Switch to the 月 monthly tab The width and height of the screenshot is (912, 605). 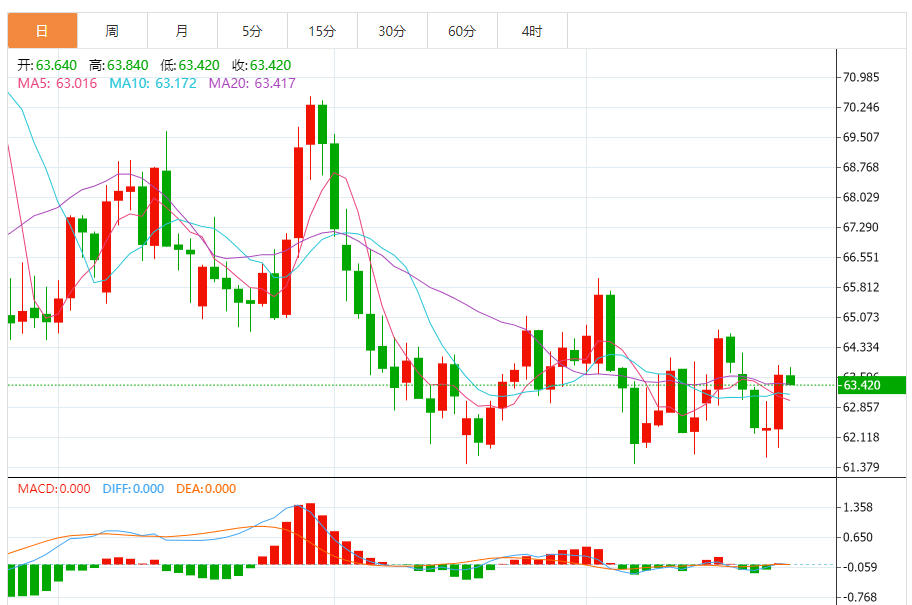(x=182, y=31)
